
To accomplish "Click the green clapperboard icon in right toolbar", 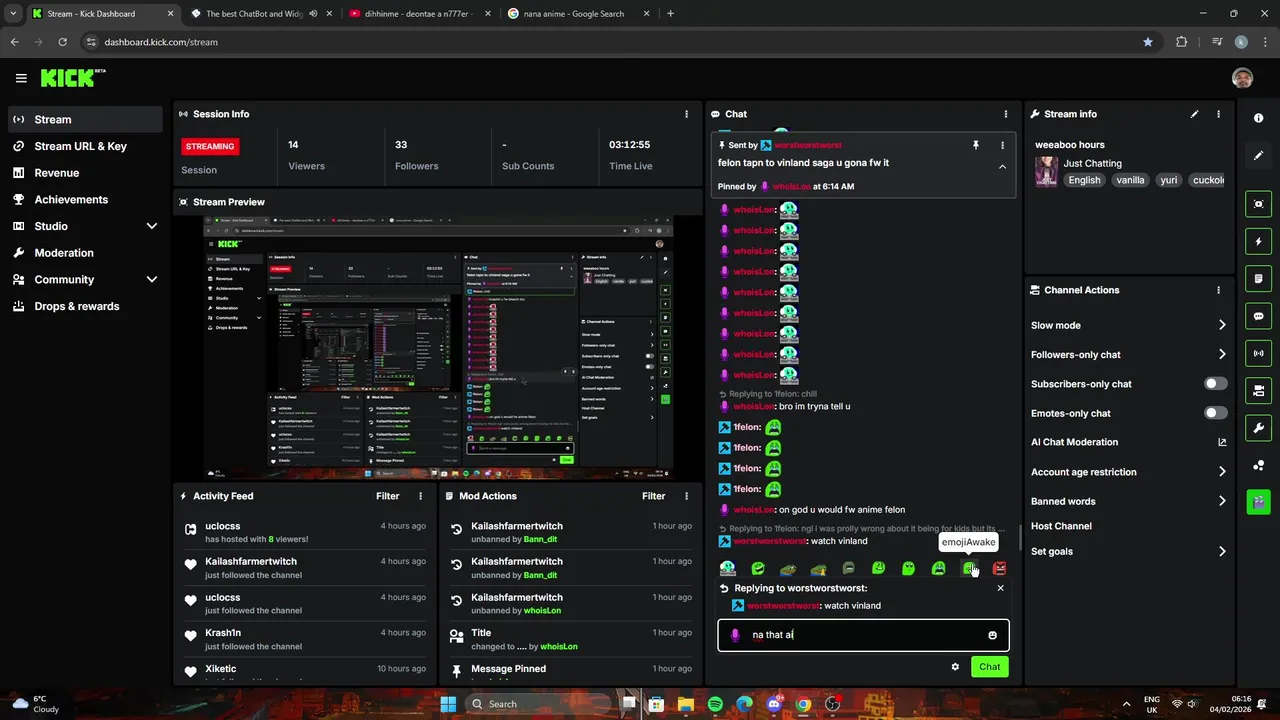I will (x=1258, y=501).
